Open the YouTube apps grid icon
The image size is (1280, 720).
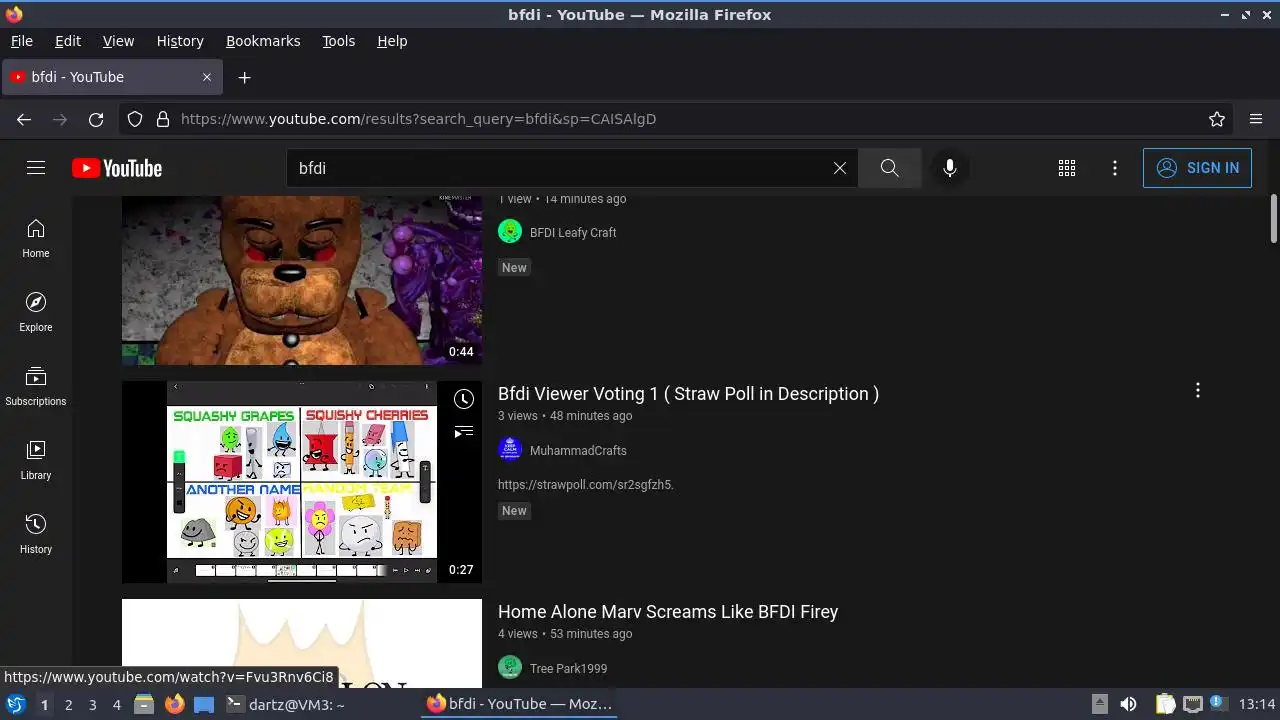tap(1067, 168)
